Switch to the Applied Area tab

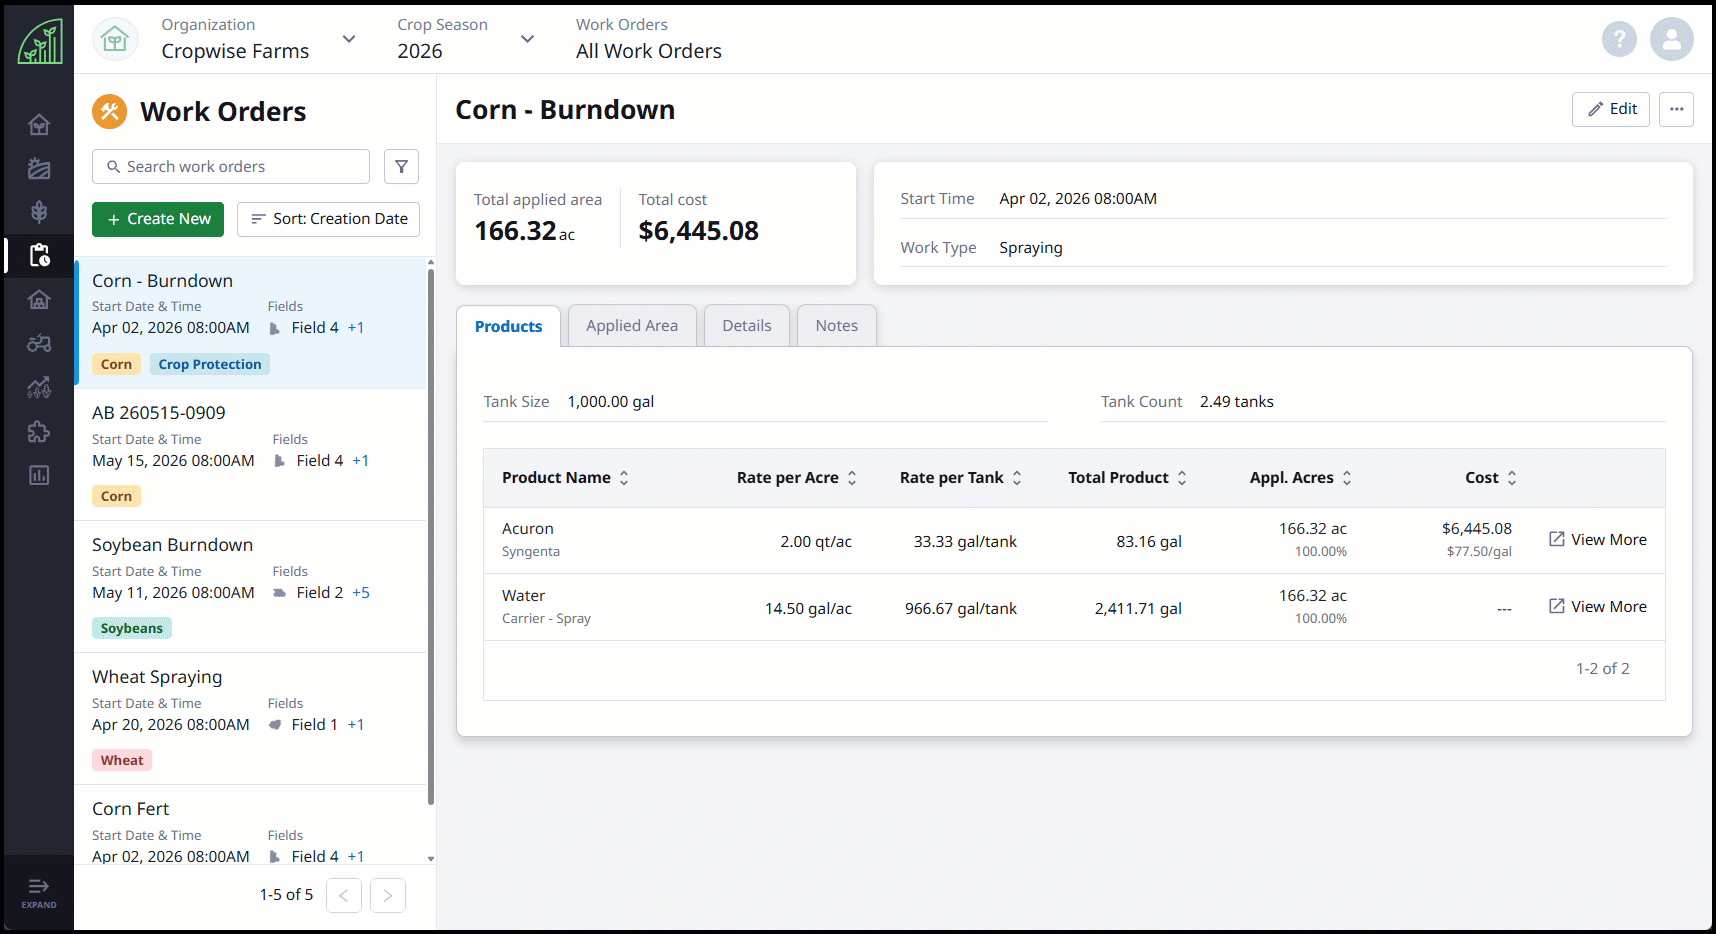[632, 326]
